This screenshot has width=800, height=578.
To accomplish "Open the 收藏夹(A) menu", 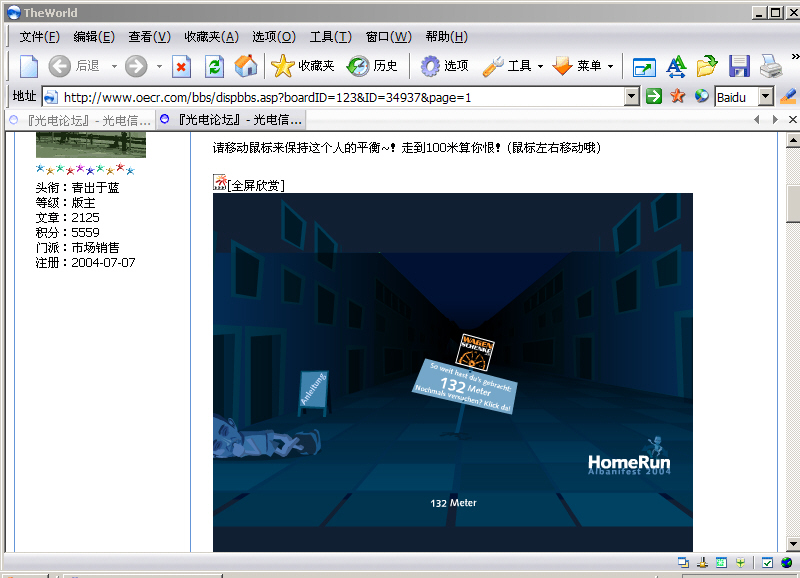I will coord(211,37).
